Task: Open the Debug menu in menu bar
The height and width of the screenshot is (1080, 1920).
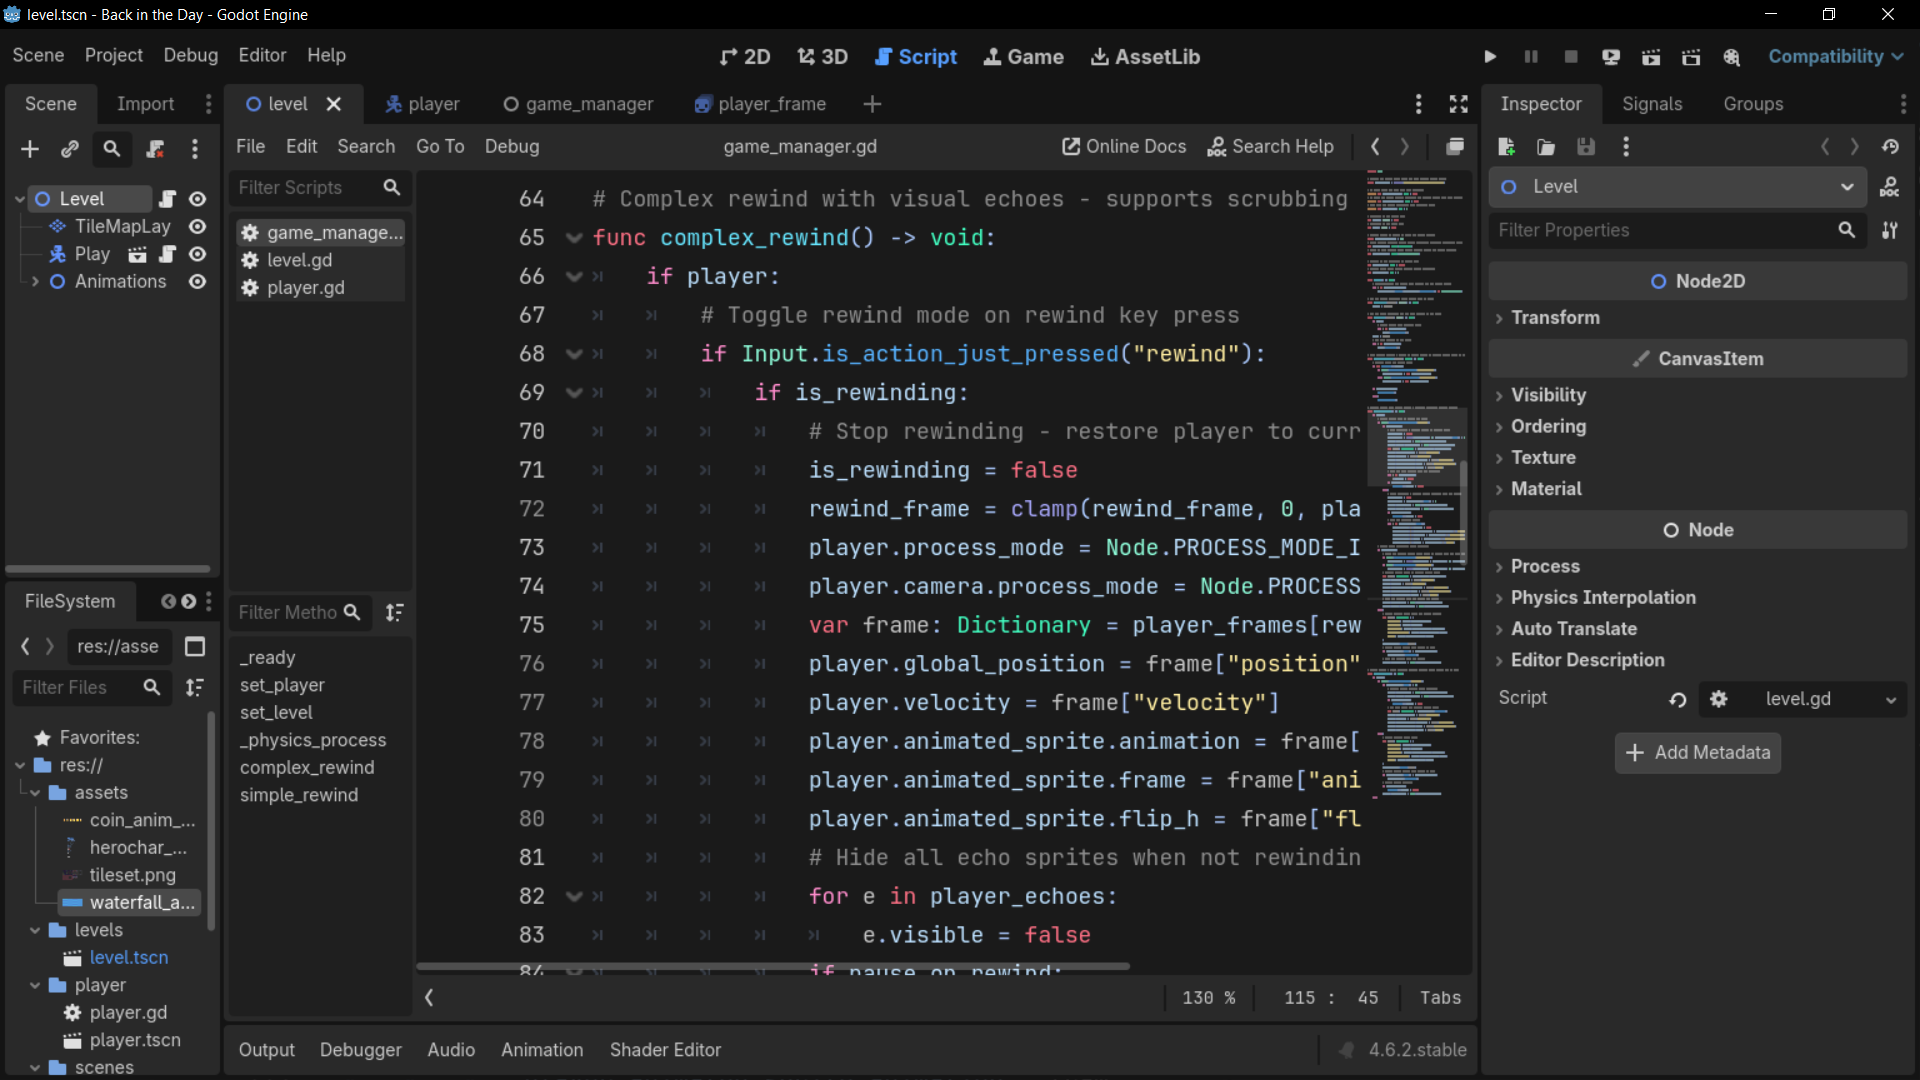Action: tap(190, 55)
